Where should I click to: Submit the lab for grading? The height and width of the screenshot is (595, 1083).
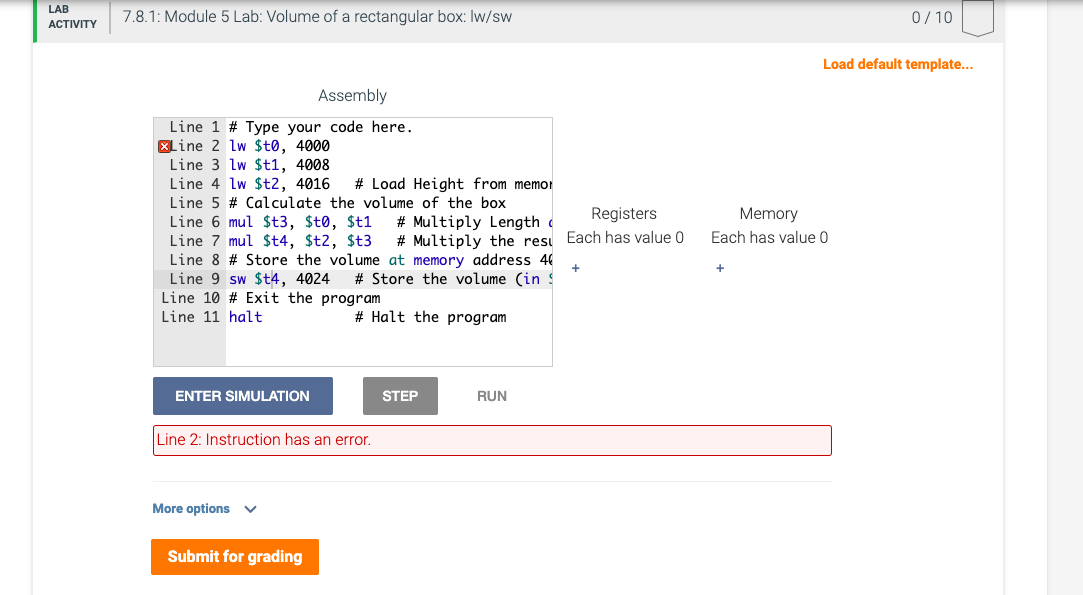tap(234, 557)
